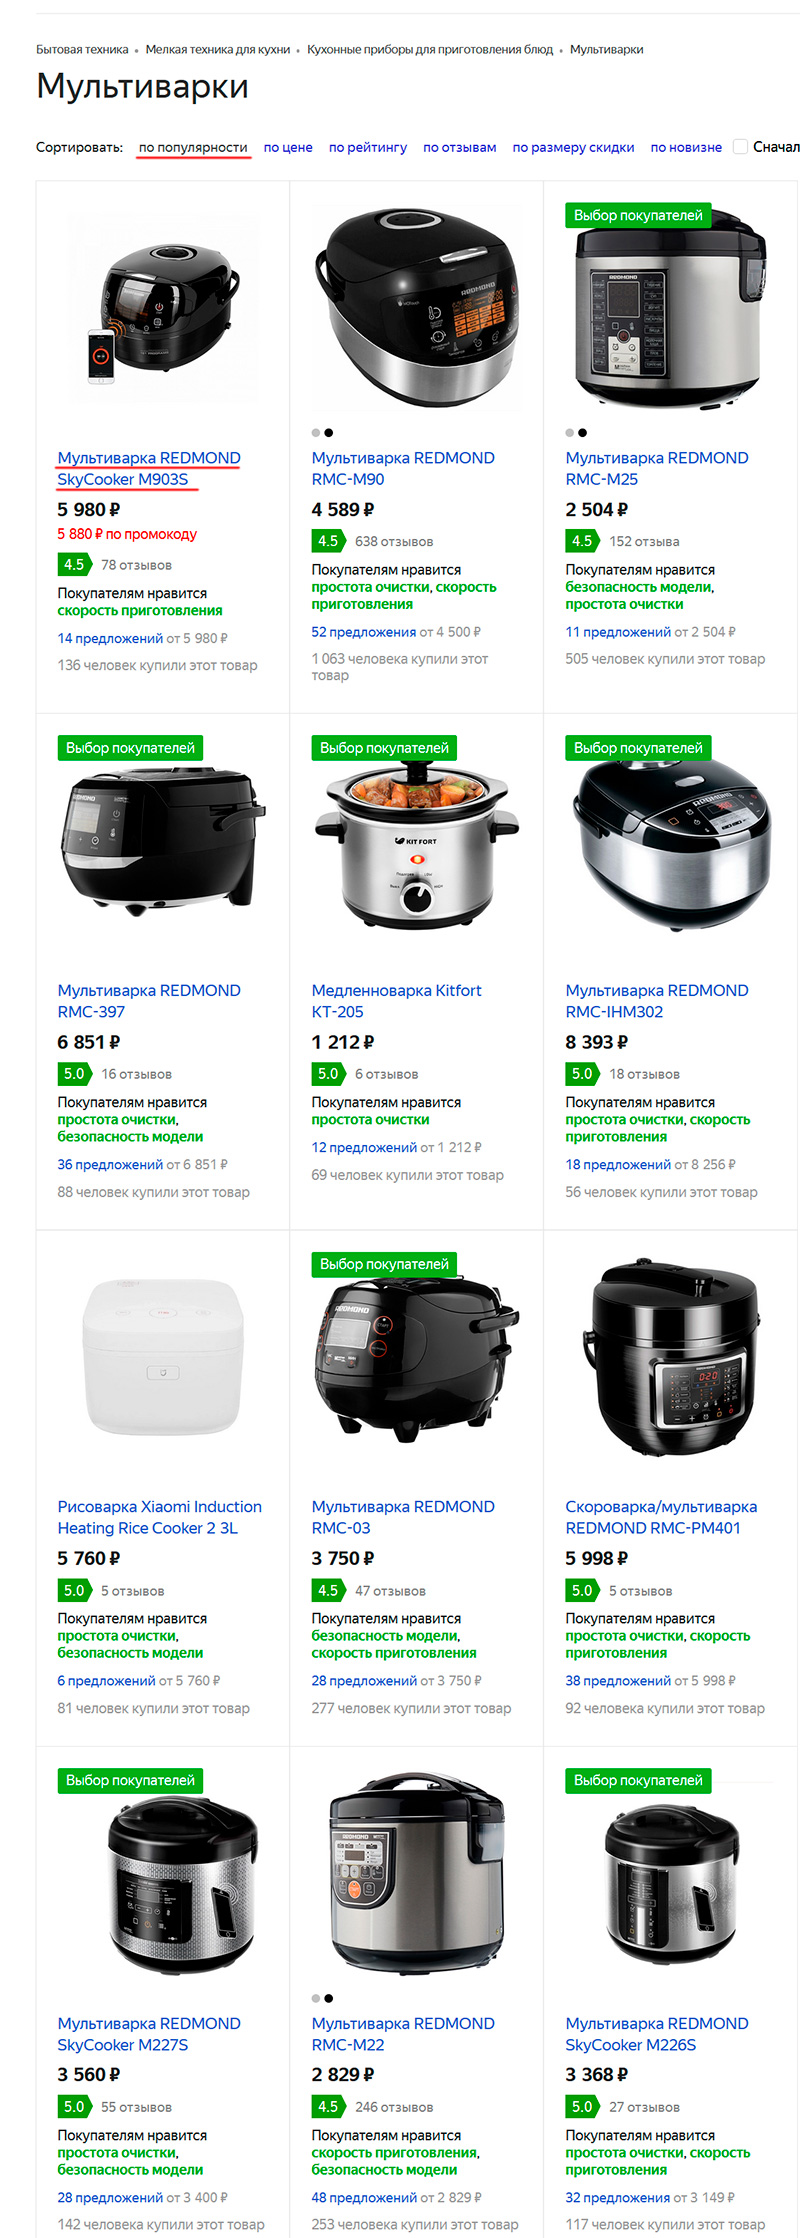Sort by 'по размеру скидки'
800x2238 pixels.
pyautogui.click(x=573, y=147)
